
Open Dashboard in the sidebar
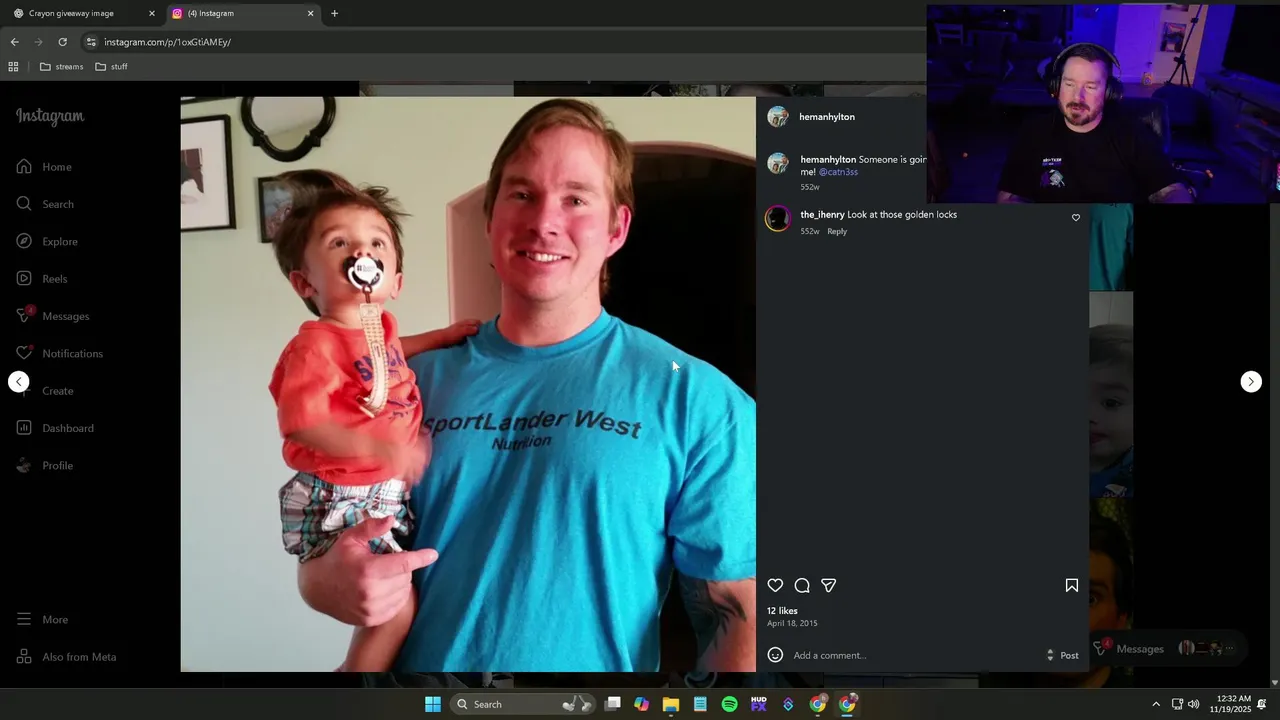tap(55, 428)
